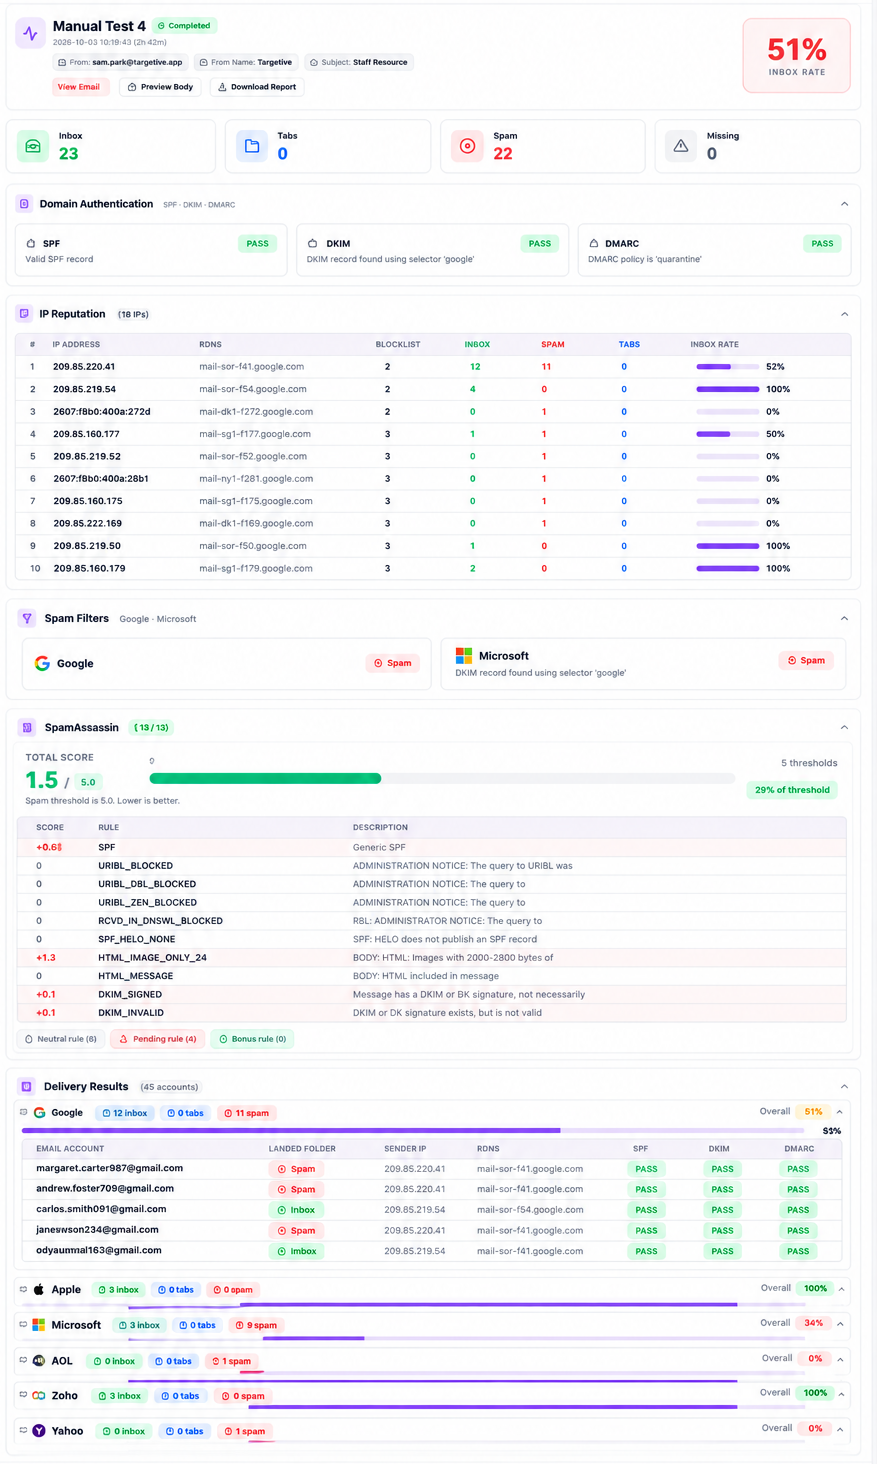Select the Bonus rule (0) filter
This screenshot has height=1464, width=877.
click(x=252, y=1039)
